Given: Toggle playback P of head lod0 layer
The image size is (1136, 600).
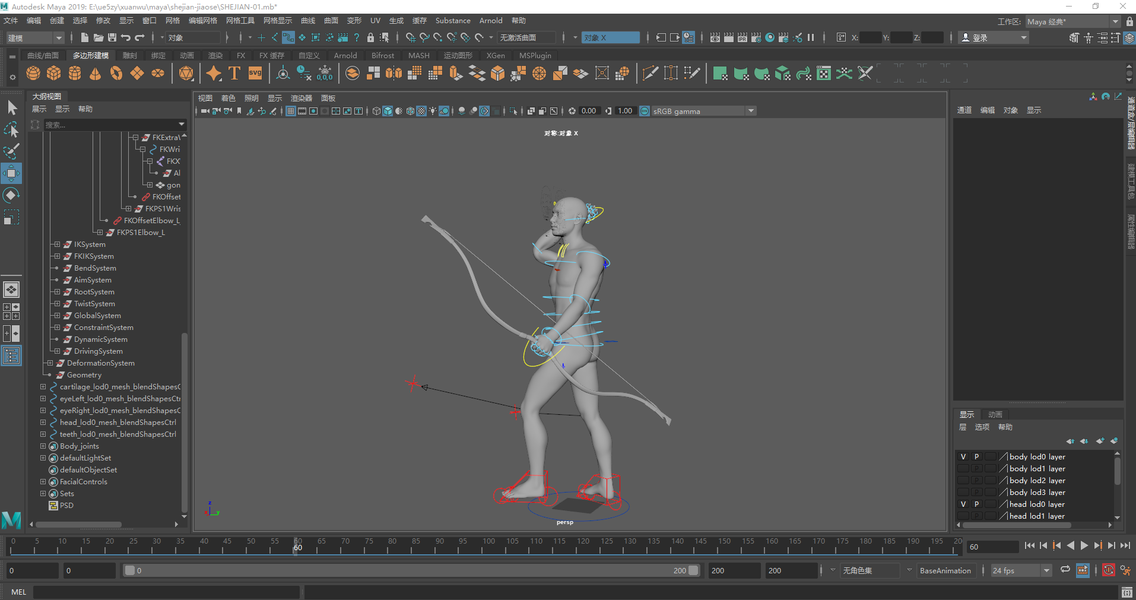Looking at the screenshot, I should (x=977, y=504).
